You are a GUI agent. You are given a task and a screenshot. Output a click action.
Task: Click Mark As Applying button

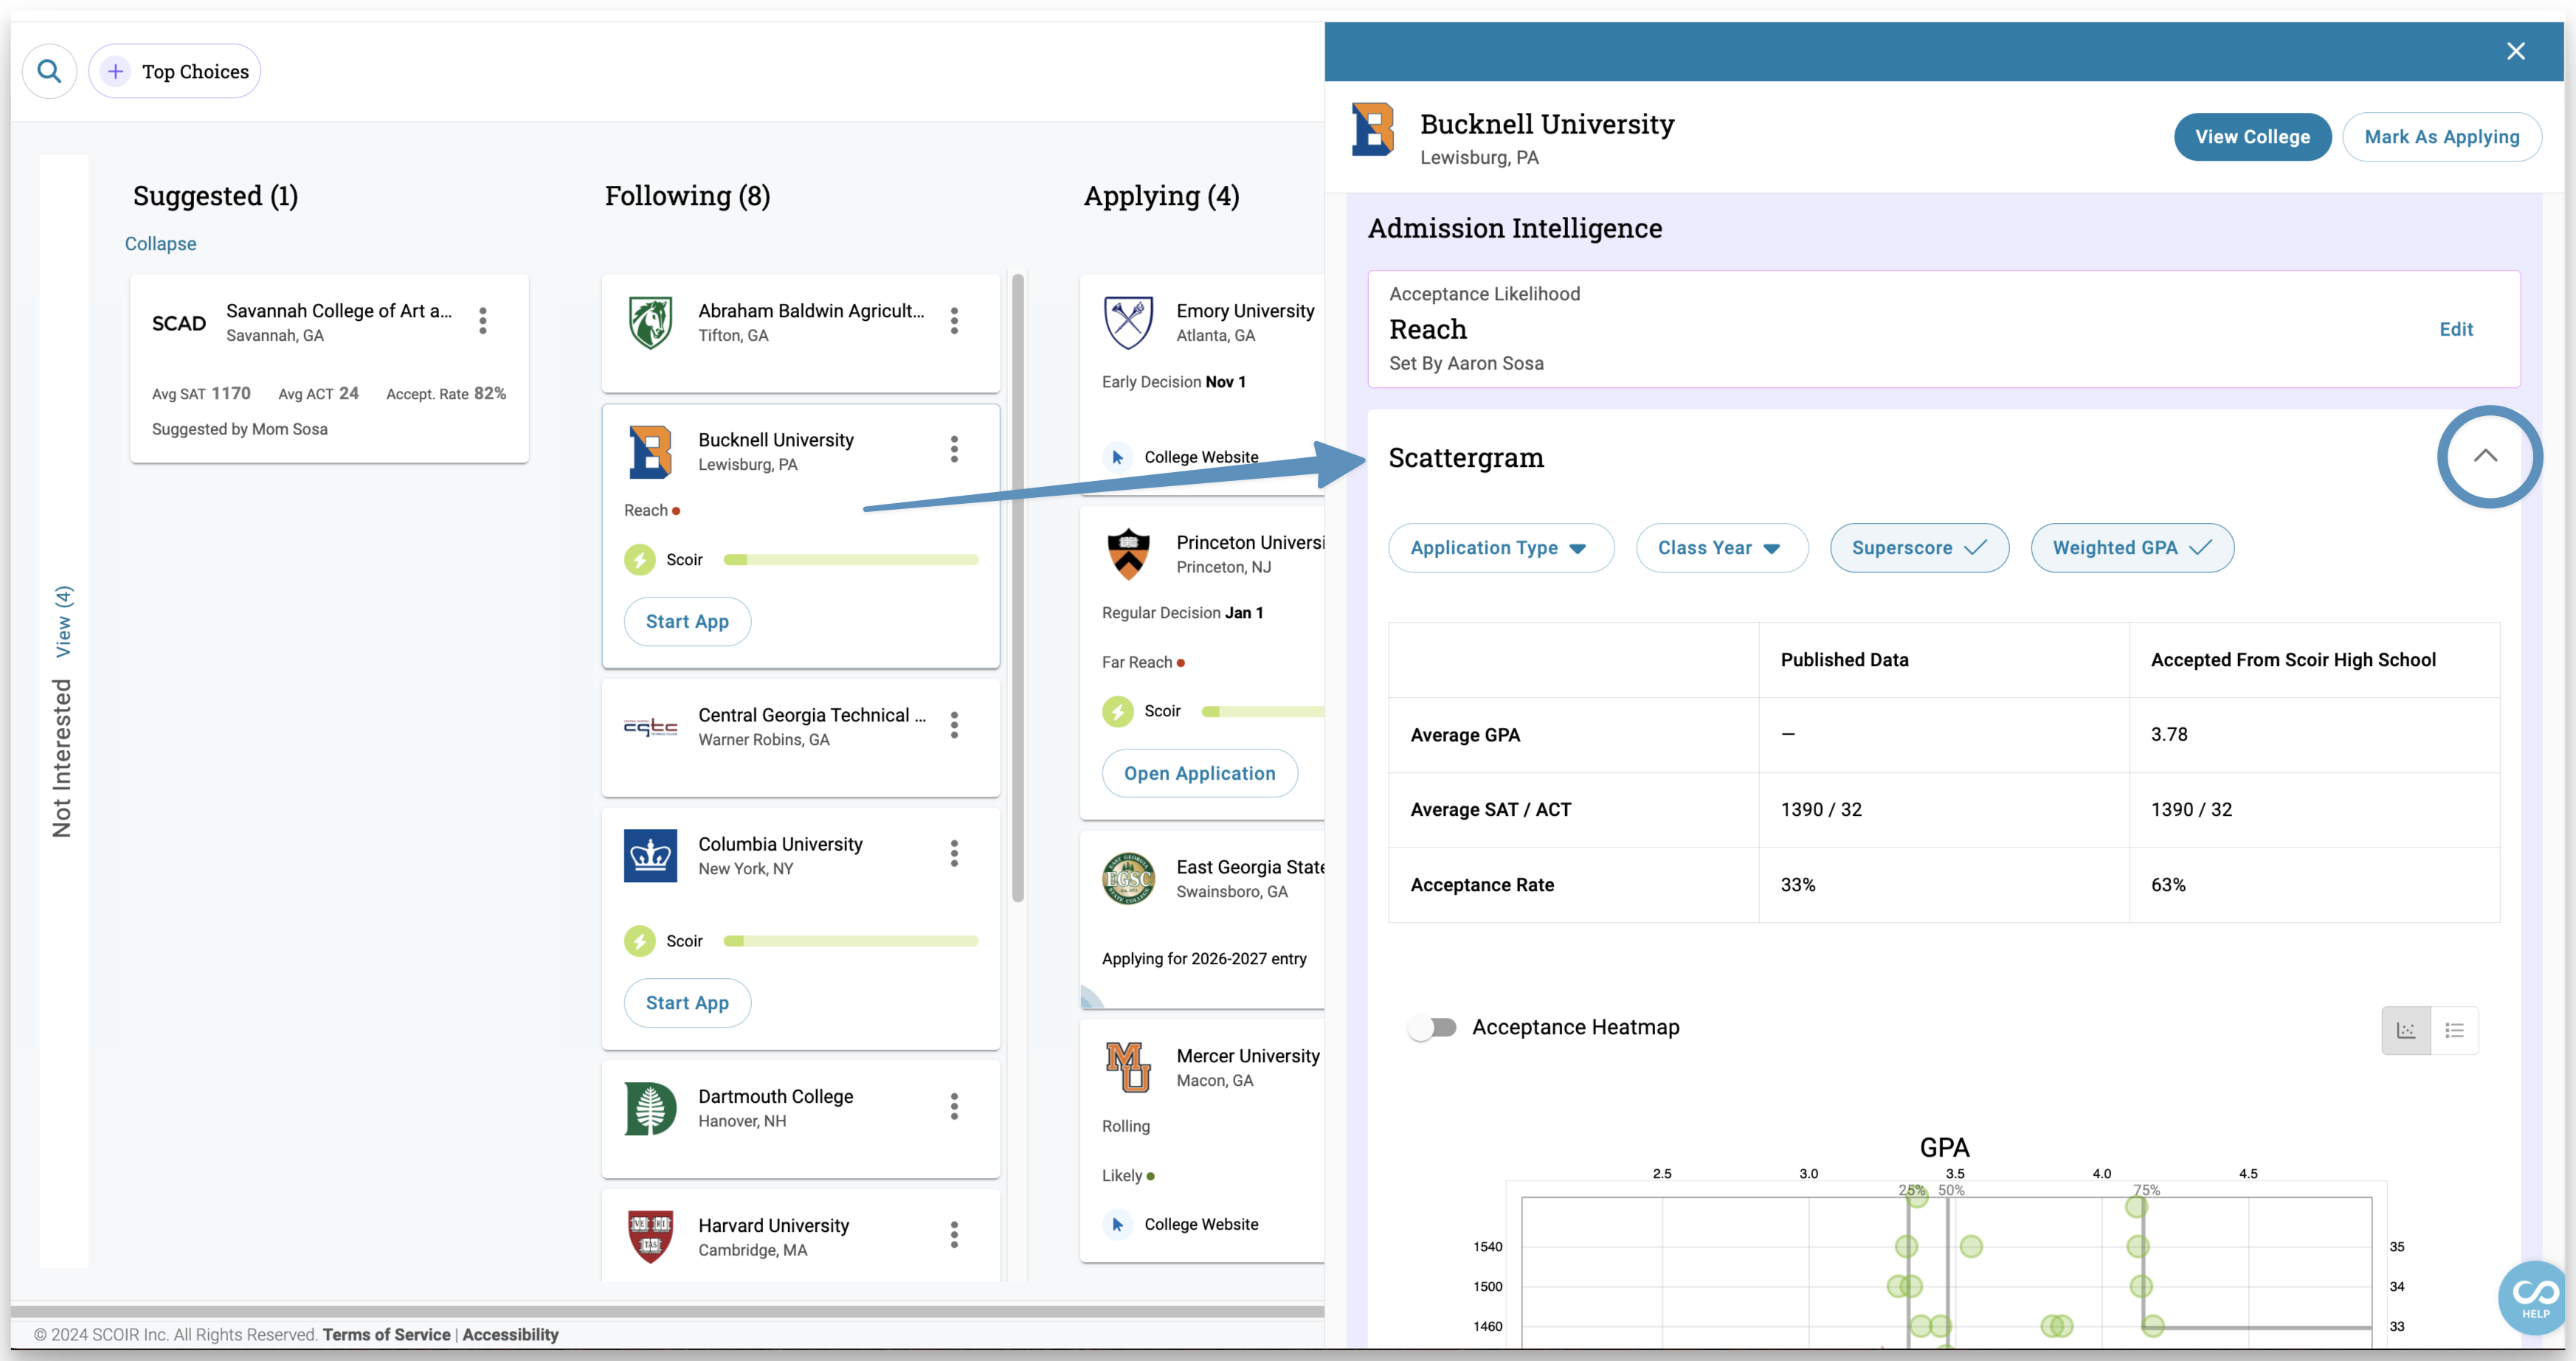2441,137
